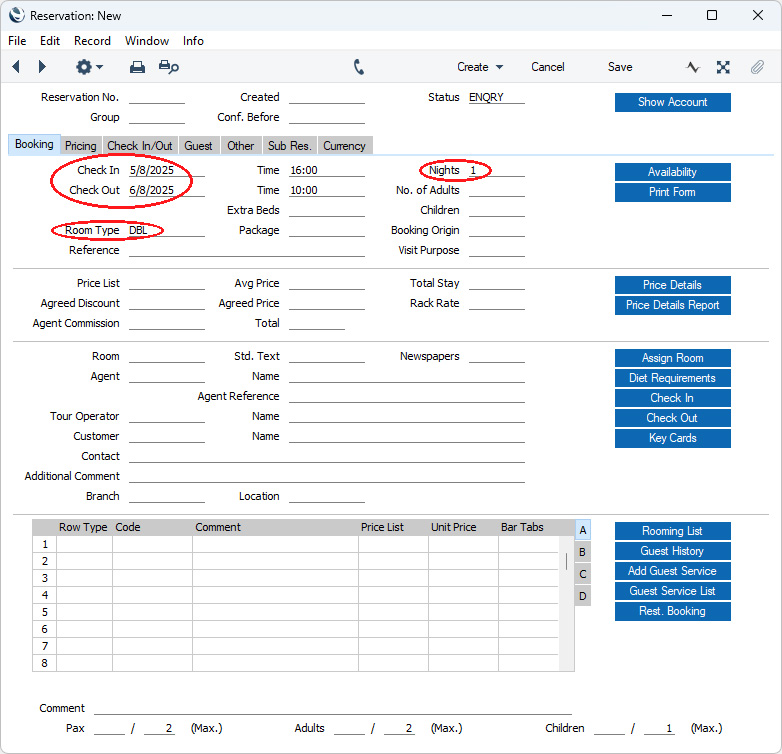Click Save in the toolbar

[620, 67]
